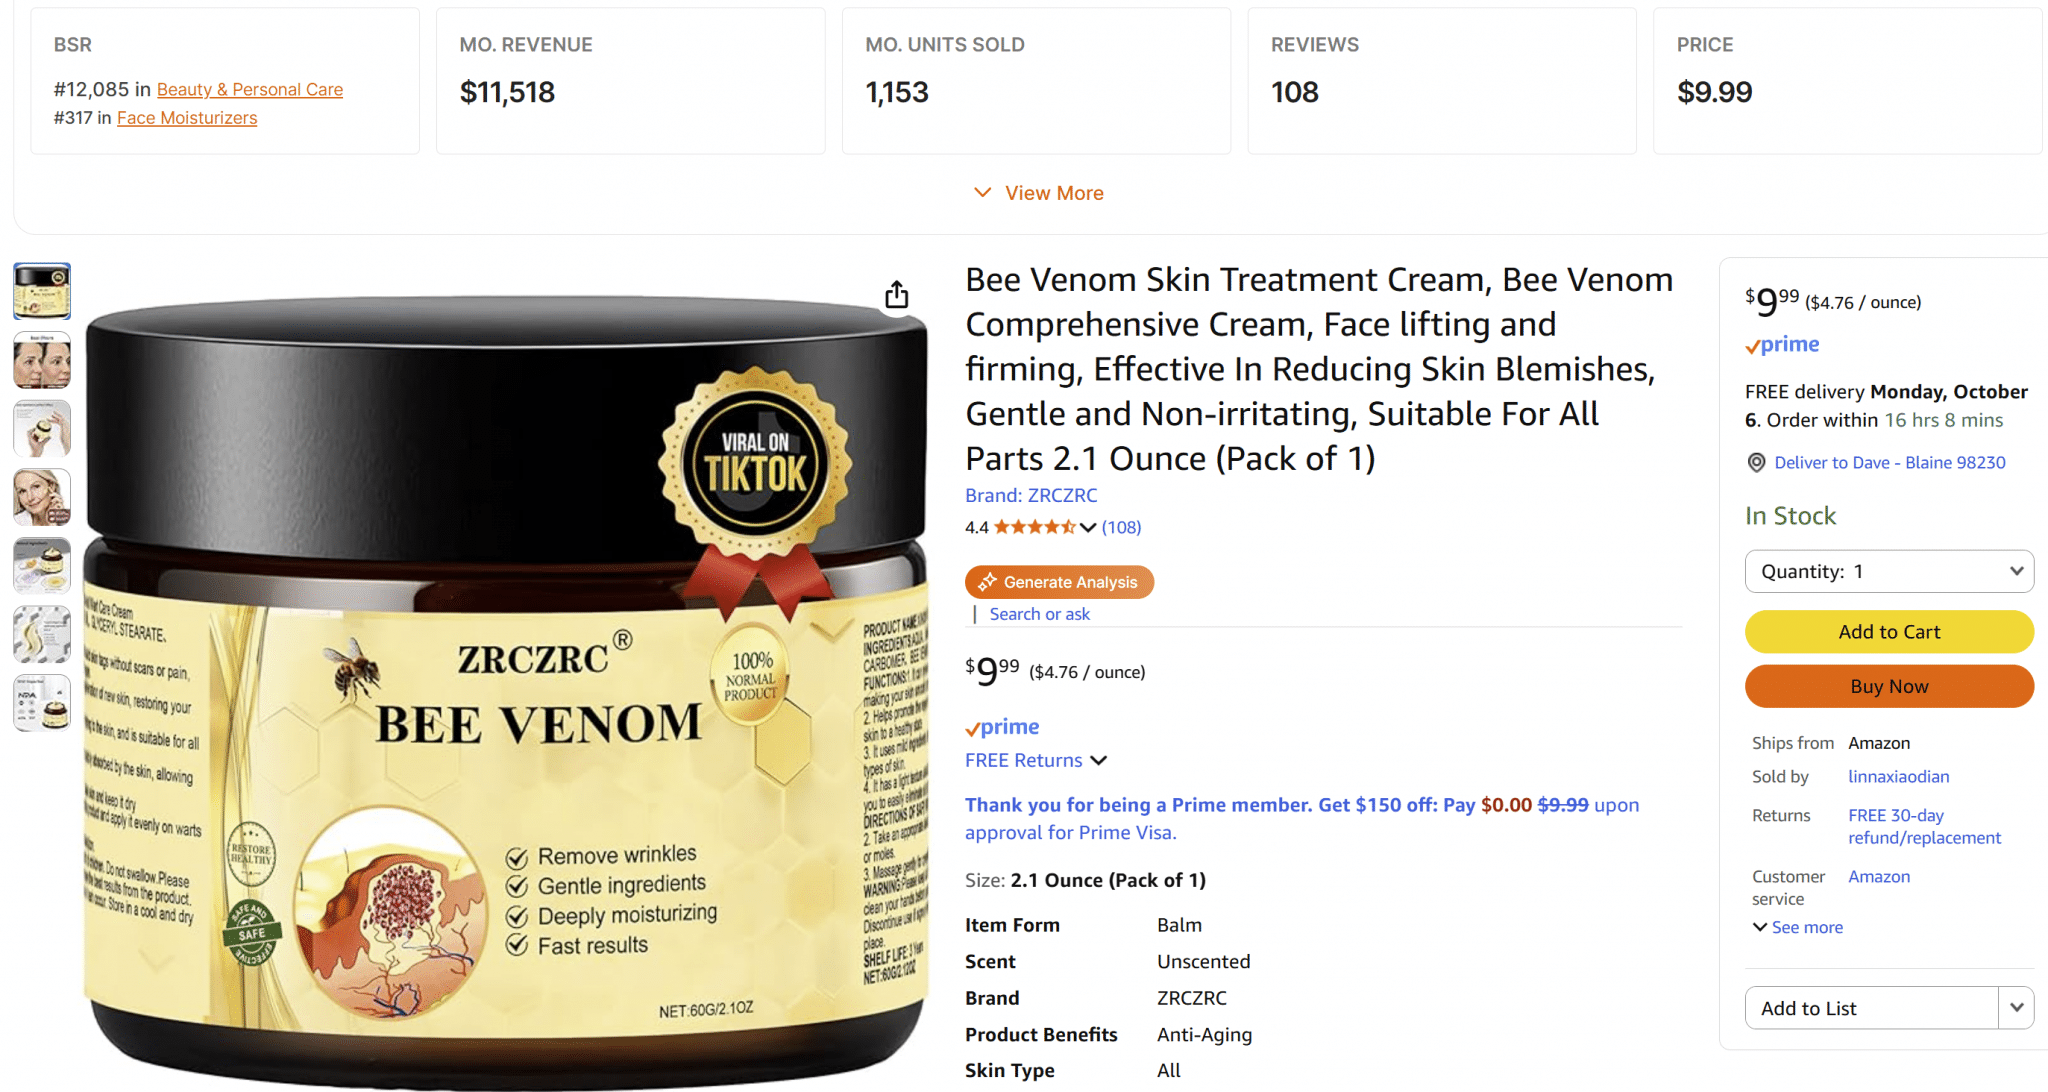Open the Add to List dropdown arrow
Viewport: 2048px width, 1092px height.
click(2016, 1008)
